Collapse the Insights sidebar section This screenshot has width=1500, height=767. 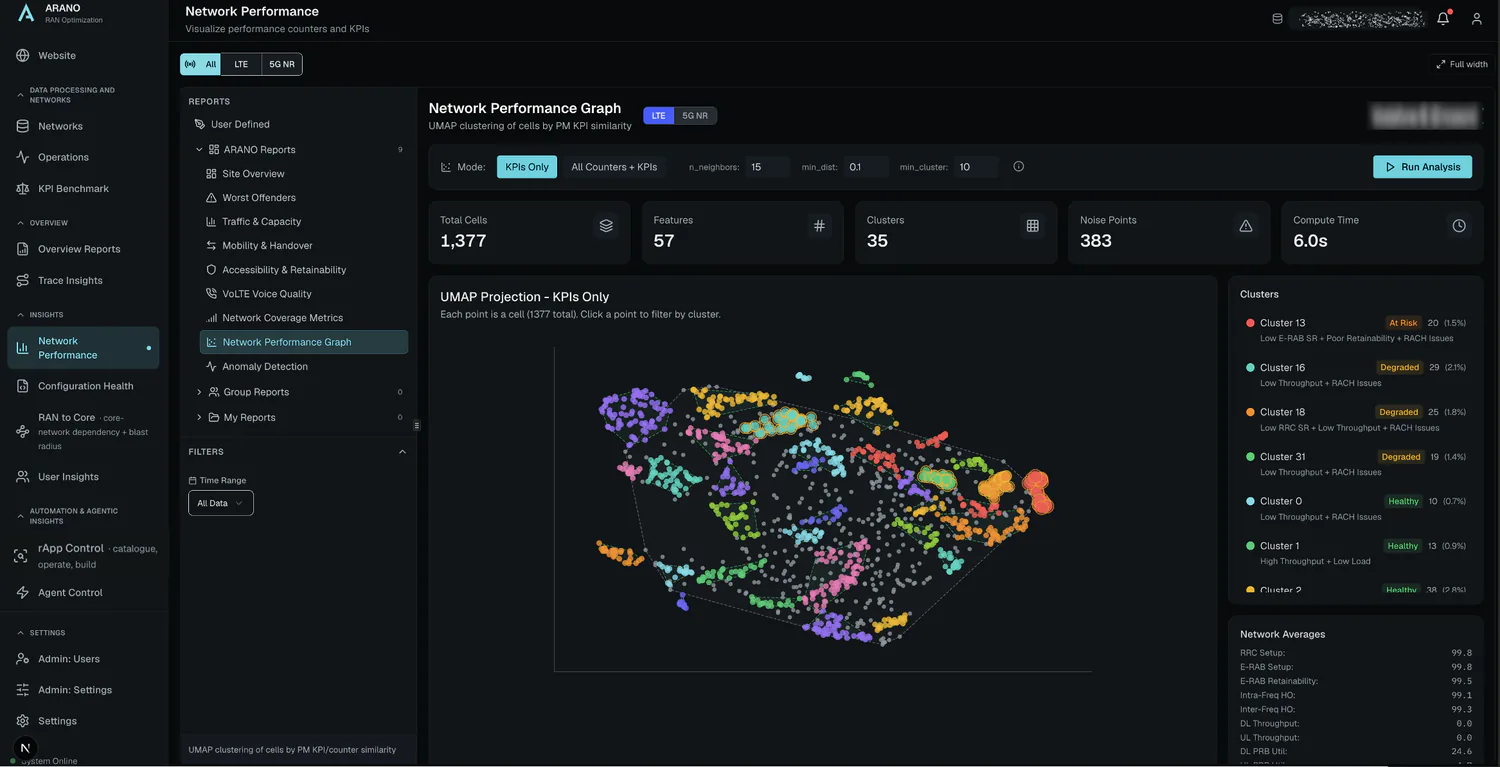coord(22,315)
